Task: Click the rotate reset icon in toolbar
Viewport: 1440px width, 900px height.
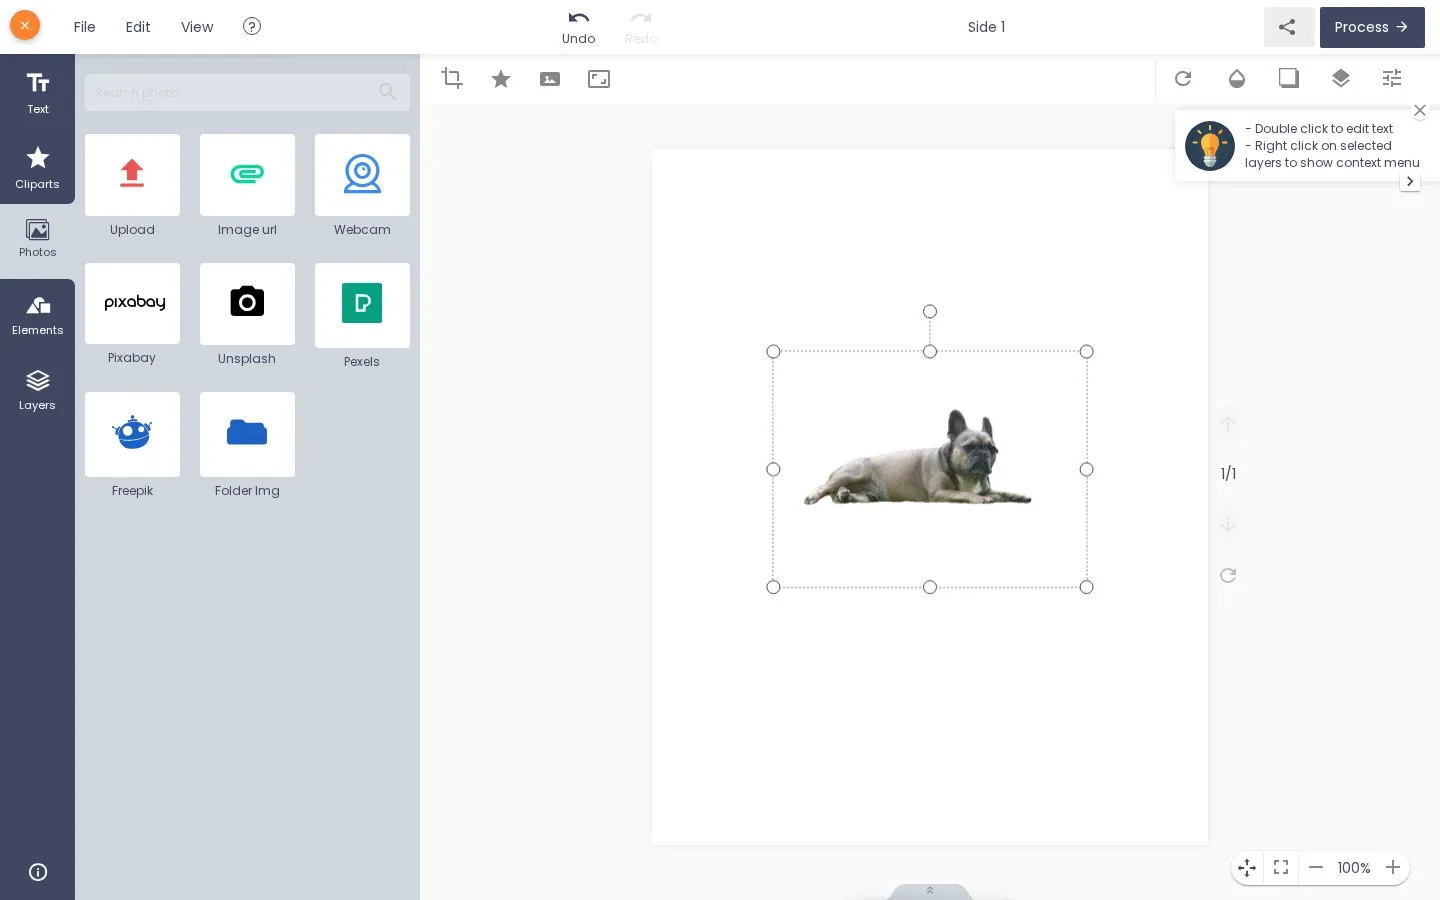Action: [1183, 78]
